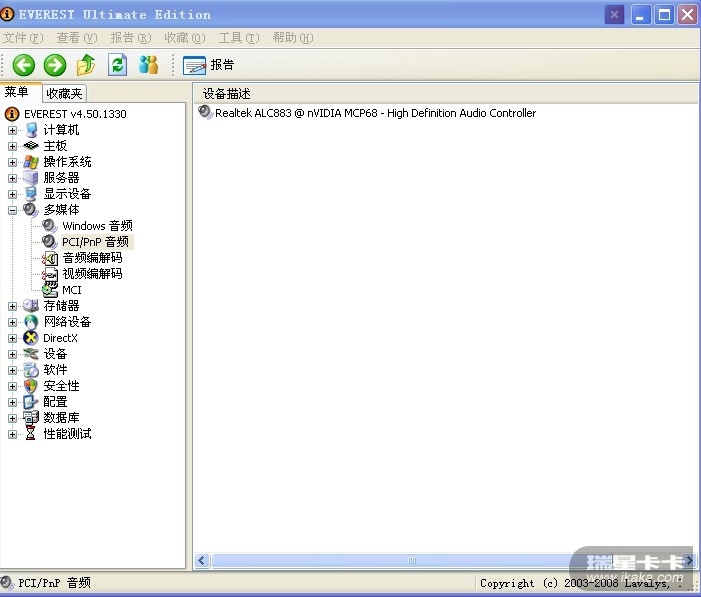701x597 pixels.
Task: Expand the 显示设备 tree node
Action: (13, 195)
